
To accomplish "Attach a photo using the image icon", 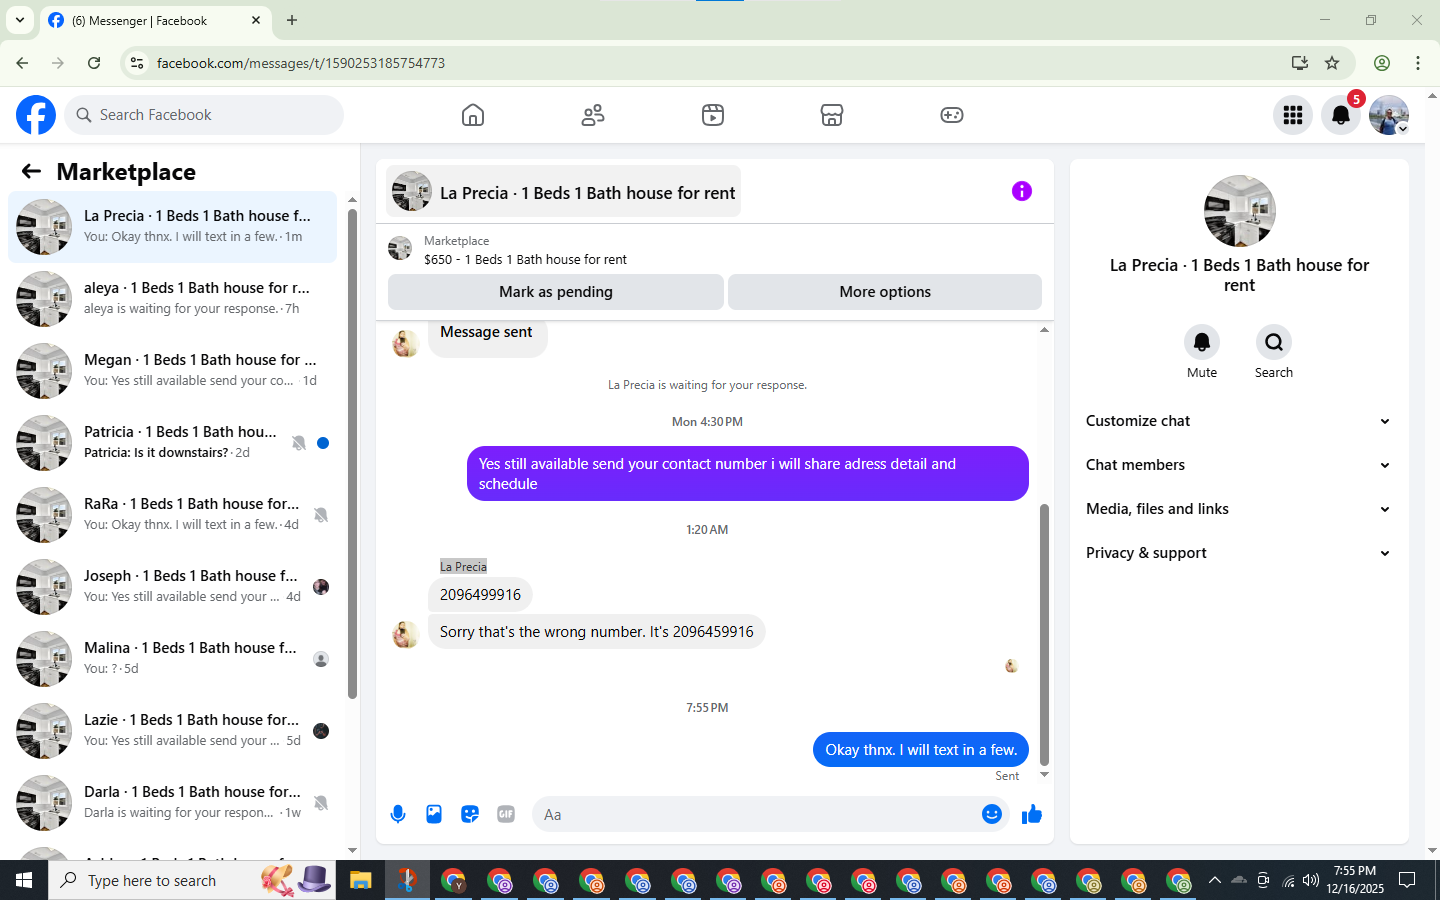I will [434, 814].
